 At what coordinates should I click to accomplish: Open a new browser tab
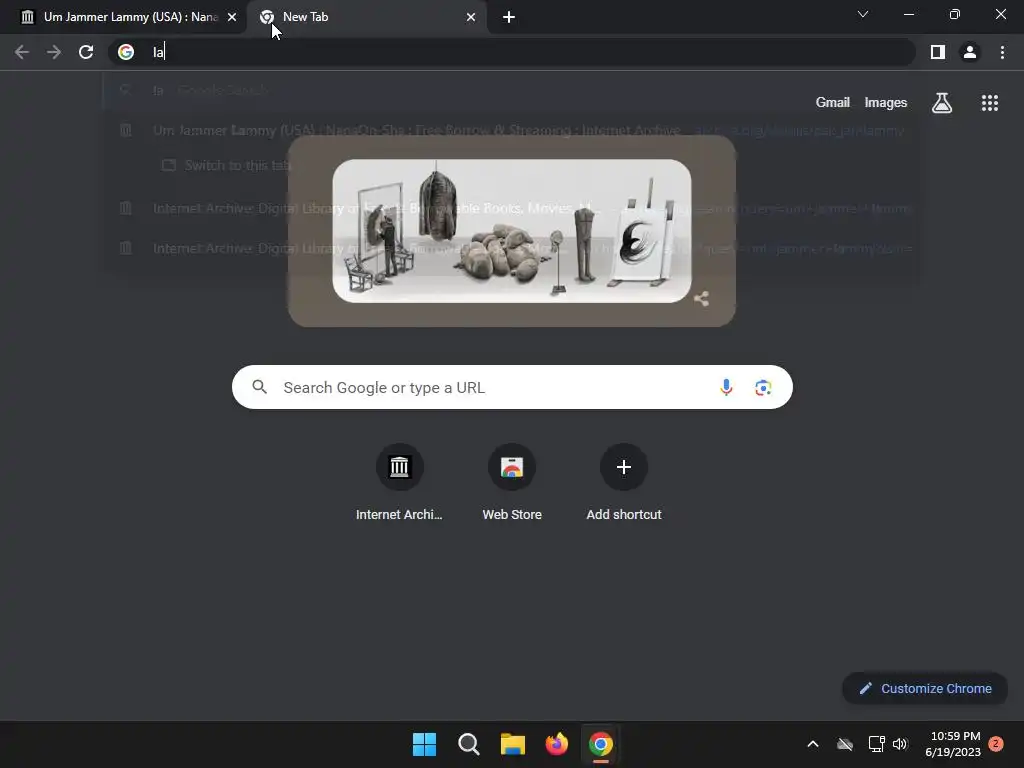(509, 17)
